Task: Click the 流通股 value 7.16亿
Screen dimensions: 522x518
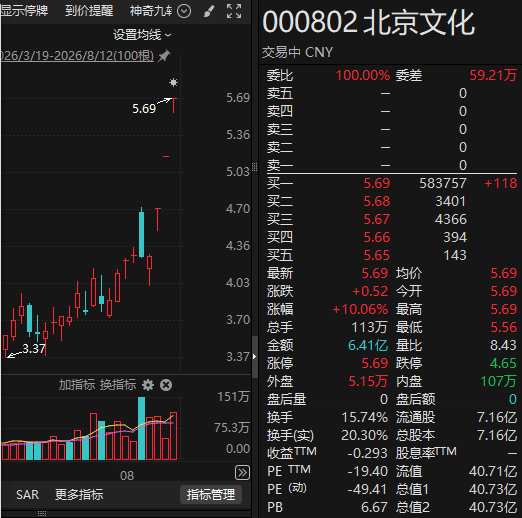Action: 497,417
